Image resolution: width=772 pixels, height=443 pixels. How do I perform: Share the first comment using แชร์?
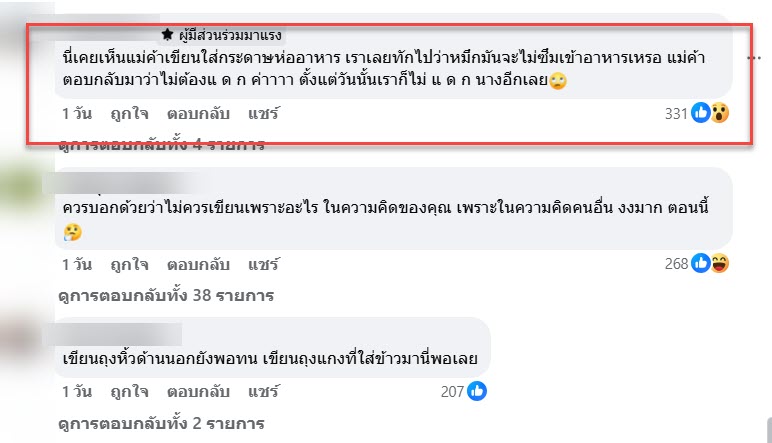pyautogui.click(x=263, y=114)
